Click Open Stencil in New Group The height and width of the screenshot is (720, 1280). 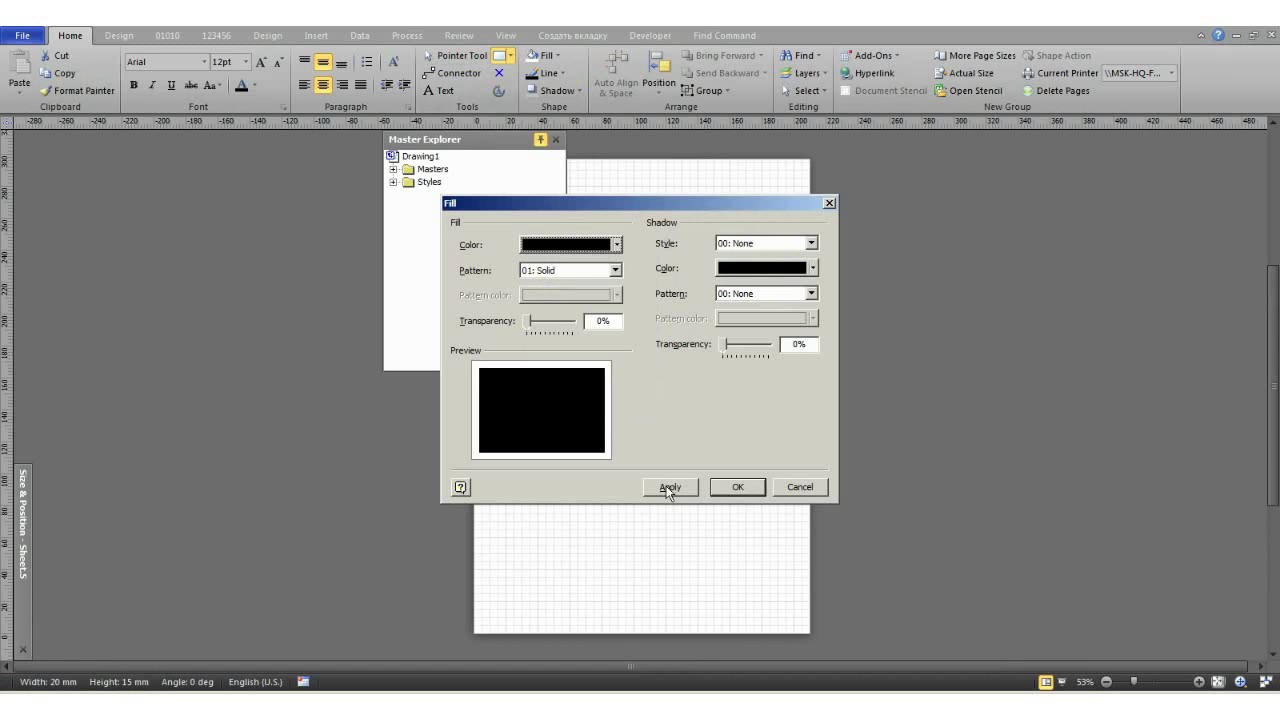coord(968,90)
